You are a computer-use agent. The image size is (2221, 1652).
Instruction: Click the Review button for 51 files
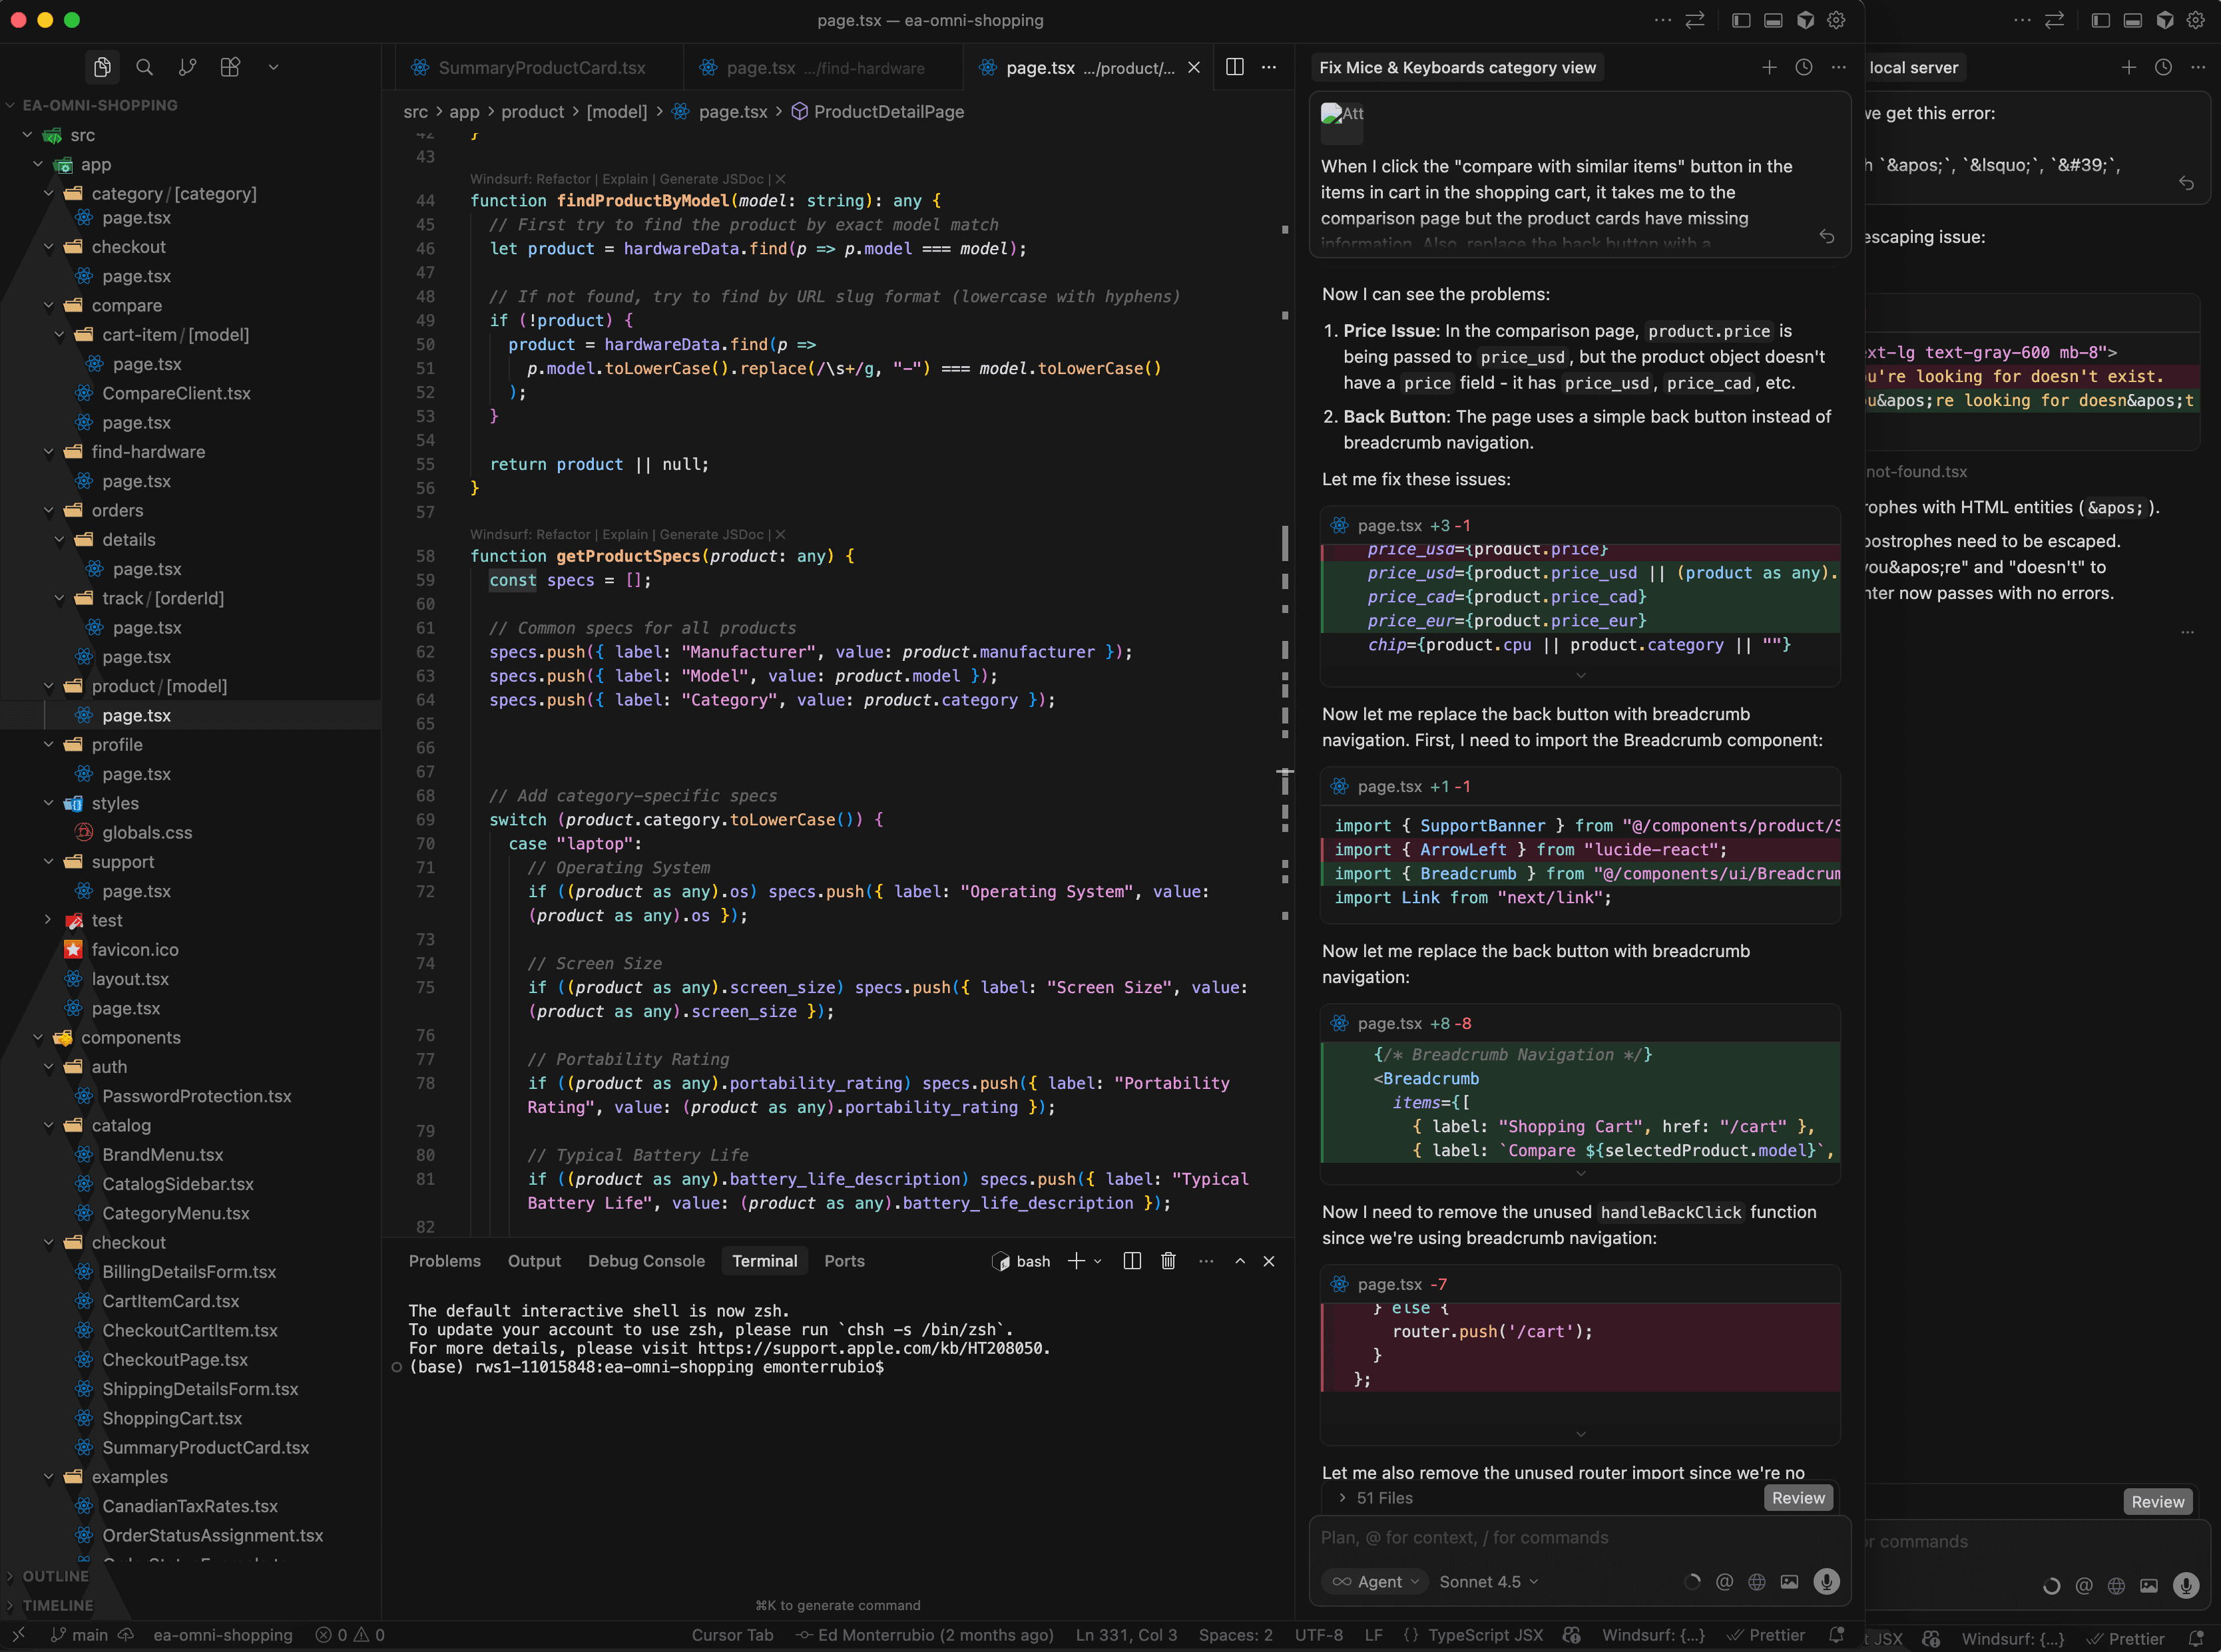(x=1798, y=1497)
